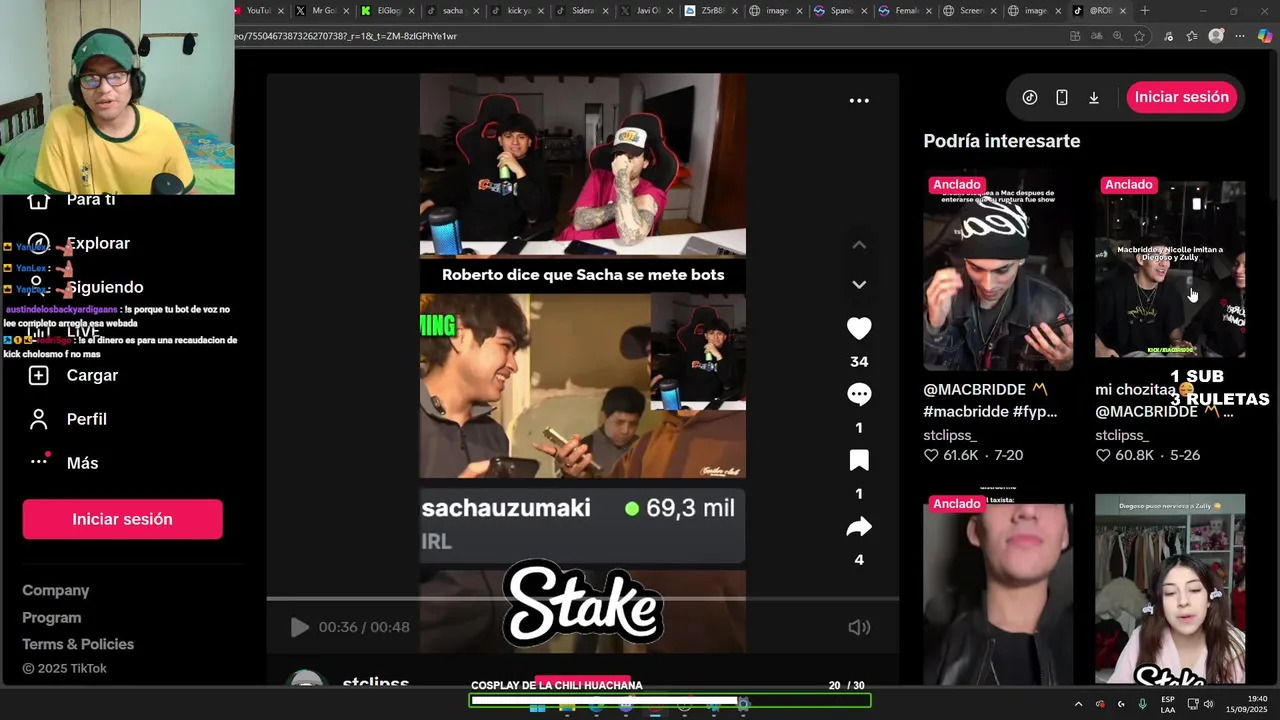Switch to the Z5rB88 browser tab
The width and height of the screenshot is (1280, 720).
pos(713,11)
